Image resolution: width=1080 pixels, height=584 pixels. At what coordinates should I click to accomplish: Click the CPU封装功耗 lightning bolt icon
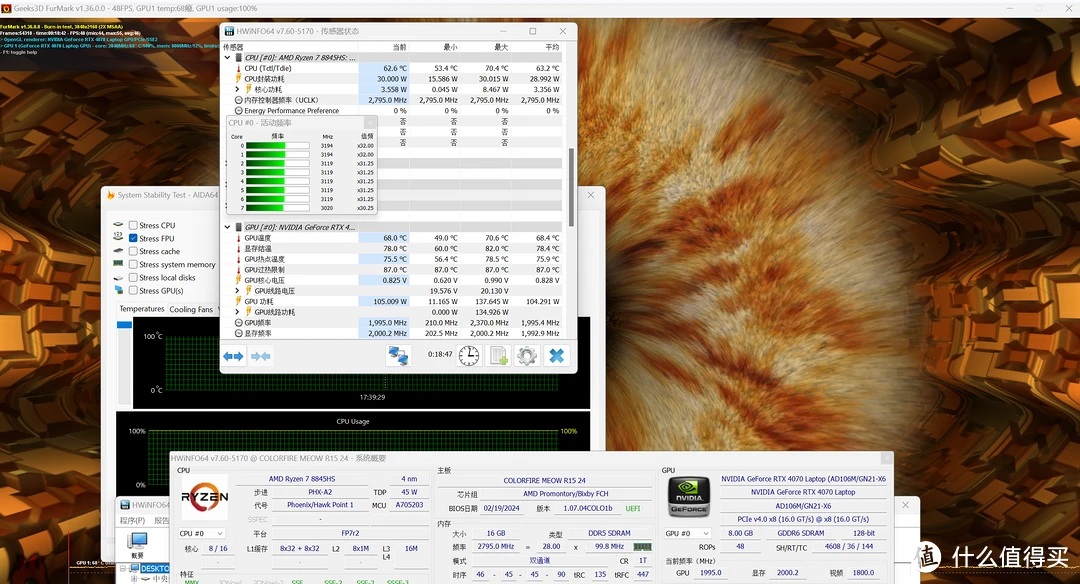tap(238, 79)
